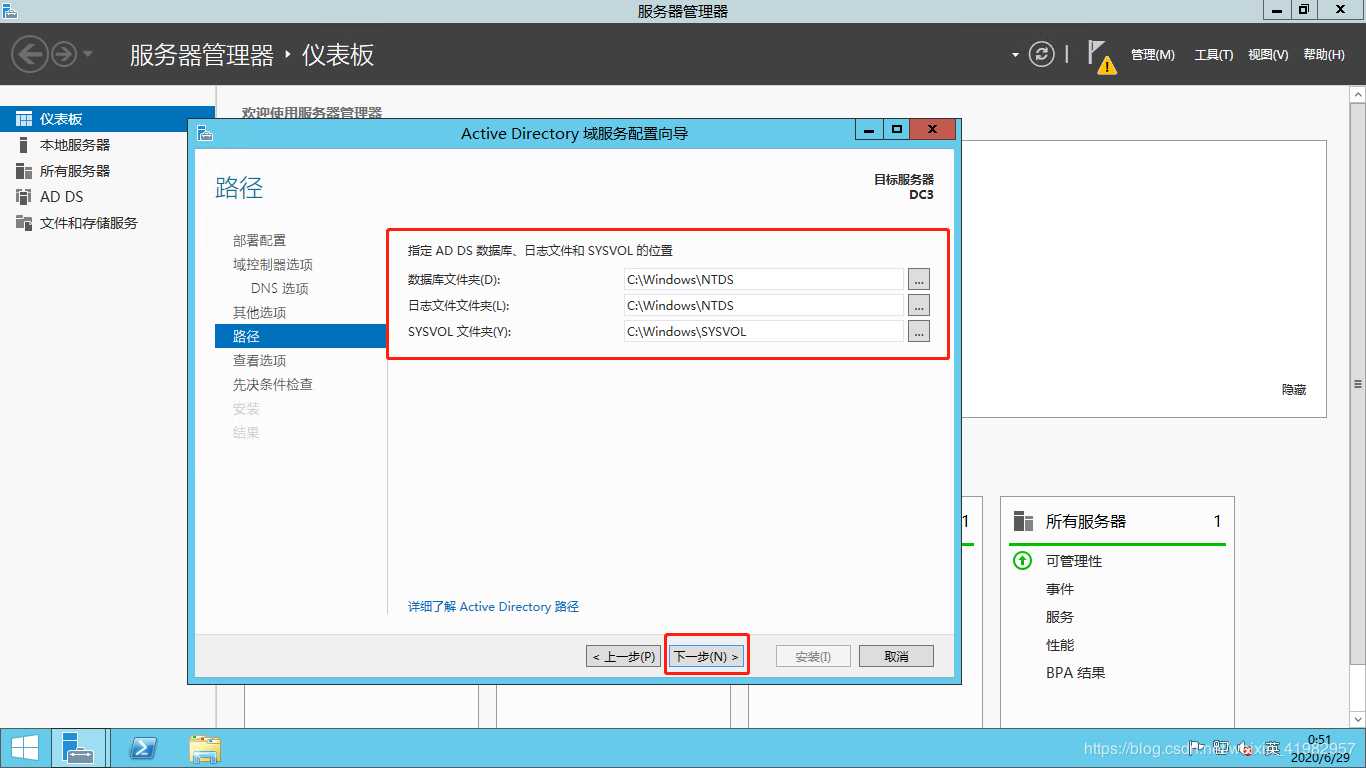
Task: Click the wizard title bar icon
Action: (x=204, y=132)
